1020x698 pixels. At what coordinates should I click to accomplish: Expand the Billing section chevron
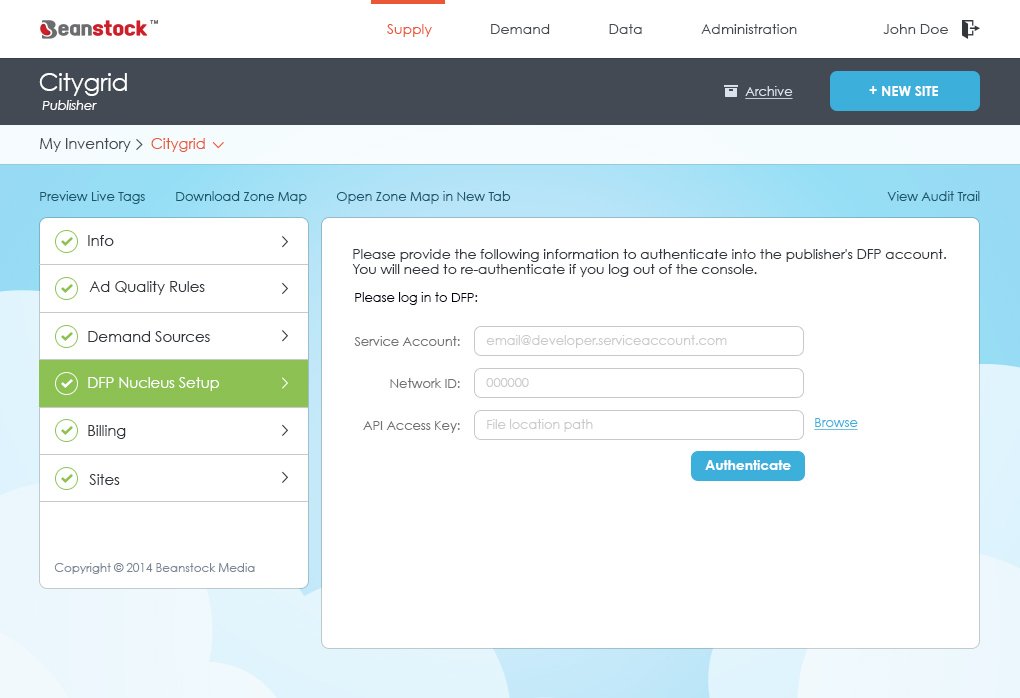(285, 431)
